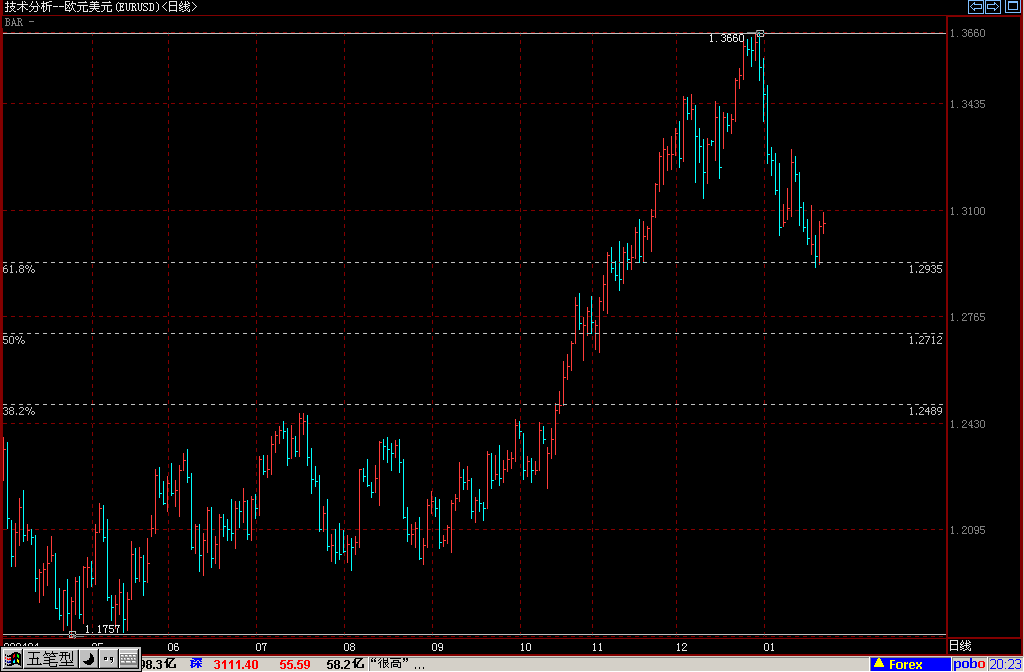Click the 日线 period label at bottom right
This screenshot has width=1024, height=672.
(960, 646)
